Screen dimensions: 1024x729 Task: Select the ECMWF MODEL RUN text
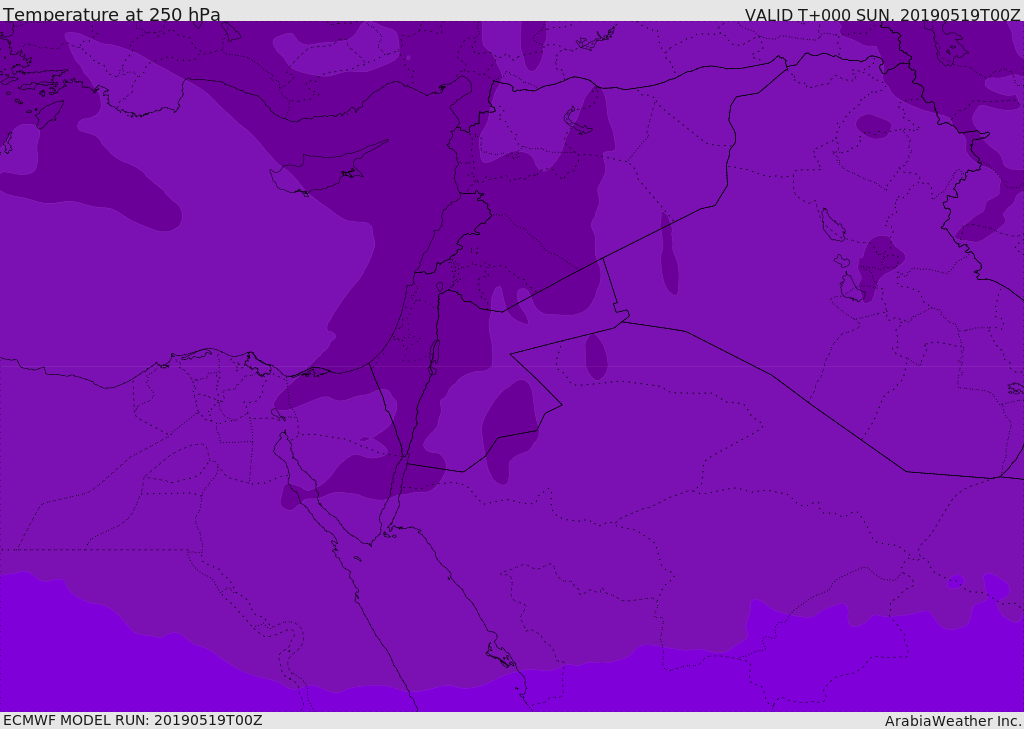click(132, 720)
